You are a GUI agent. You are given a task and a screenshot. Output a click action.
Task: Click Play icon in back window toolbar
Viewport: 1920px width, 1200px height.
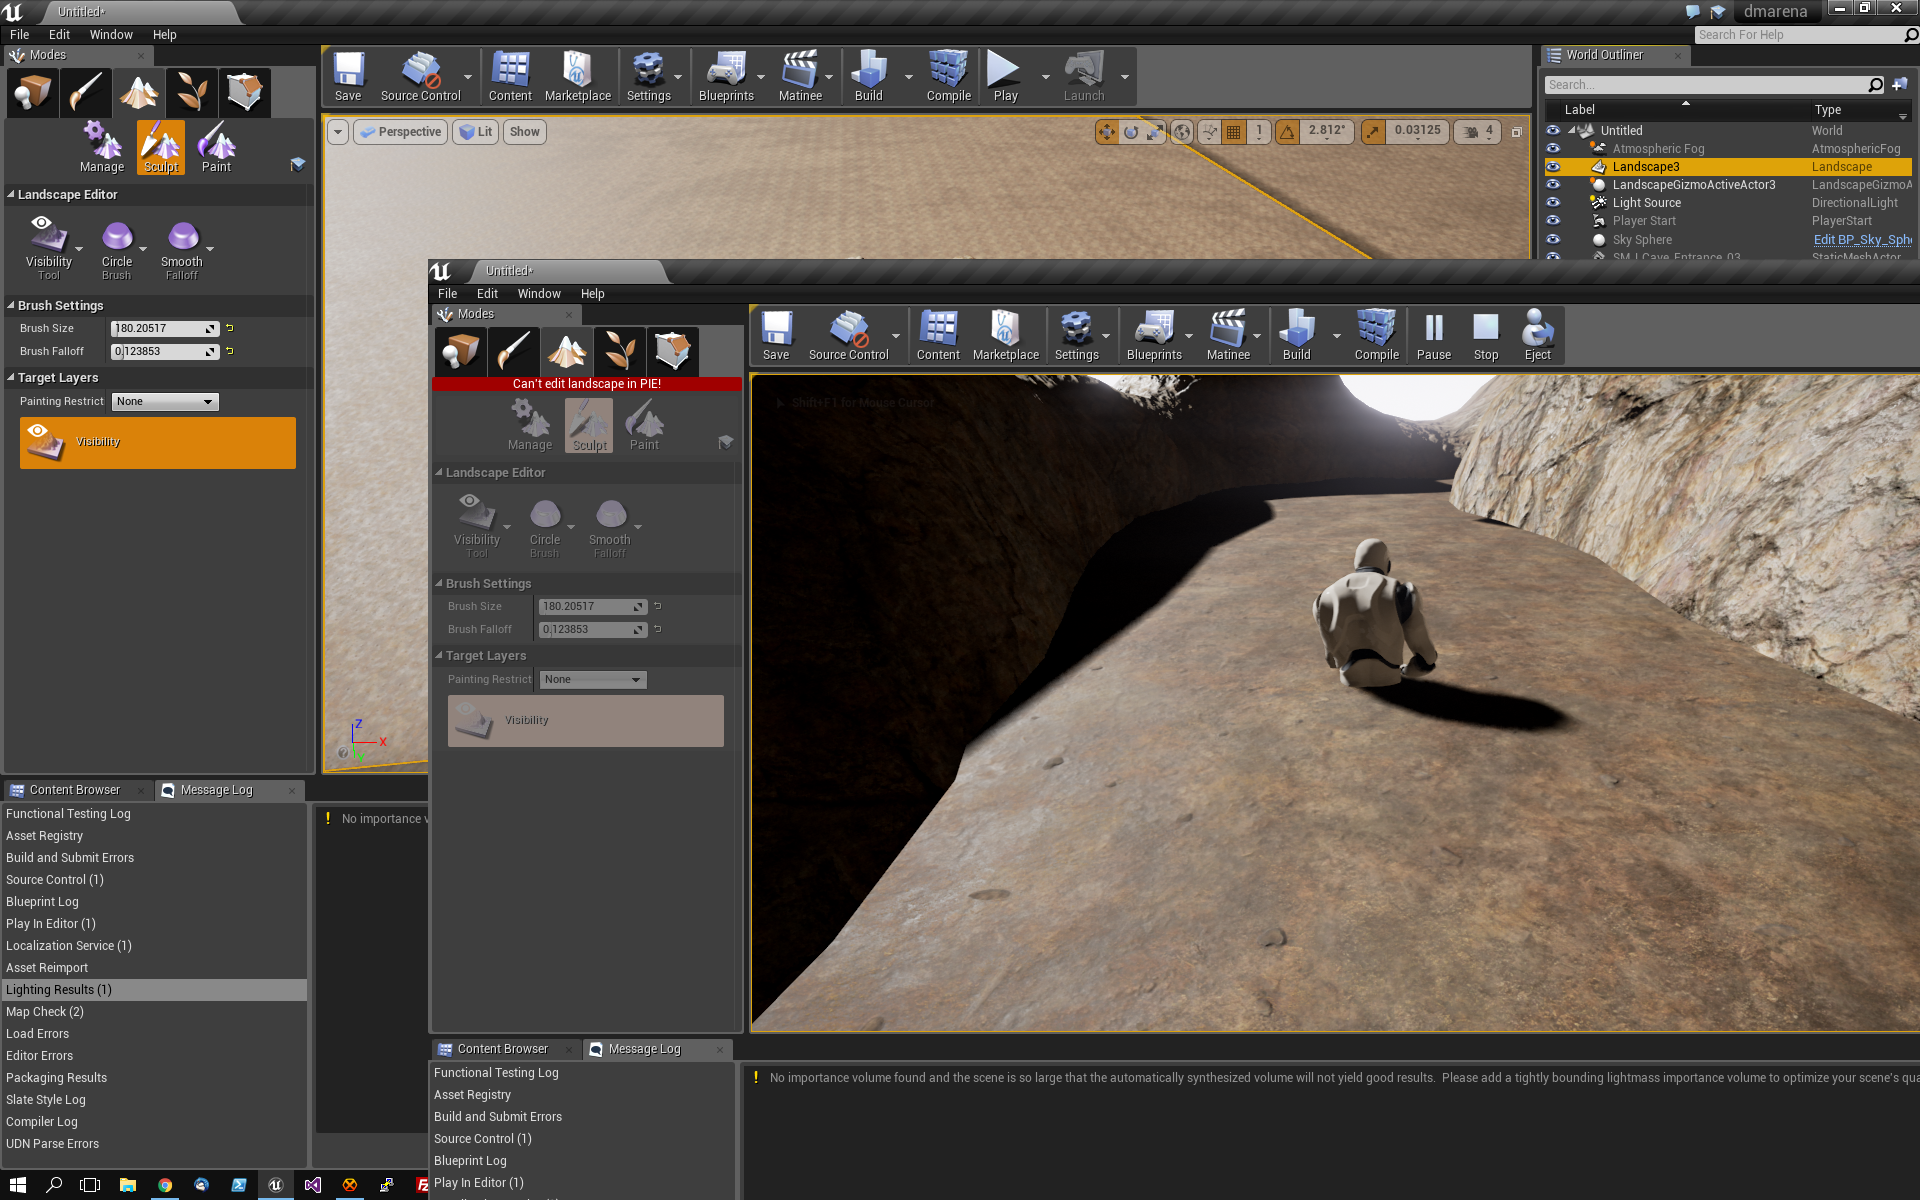(1005, 77)
